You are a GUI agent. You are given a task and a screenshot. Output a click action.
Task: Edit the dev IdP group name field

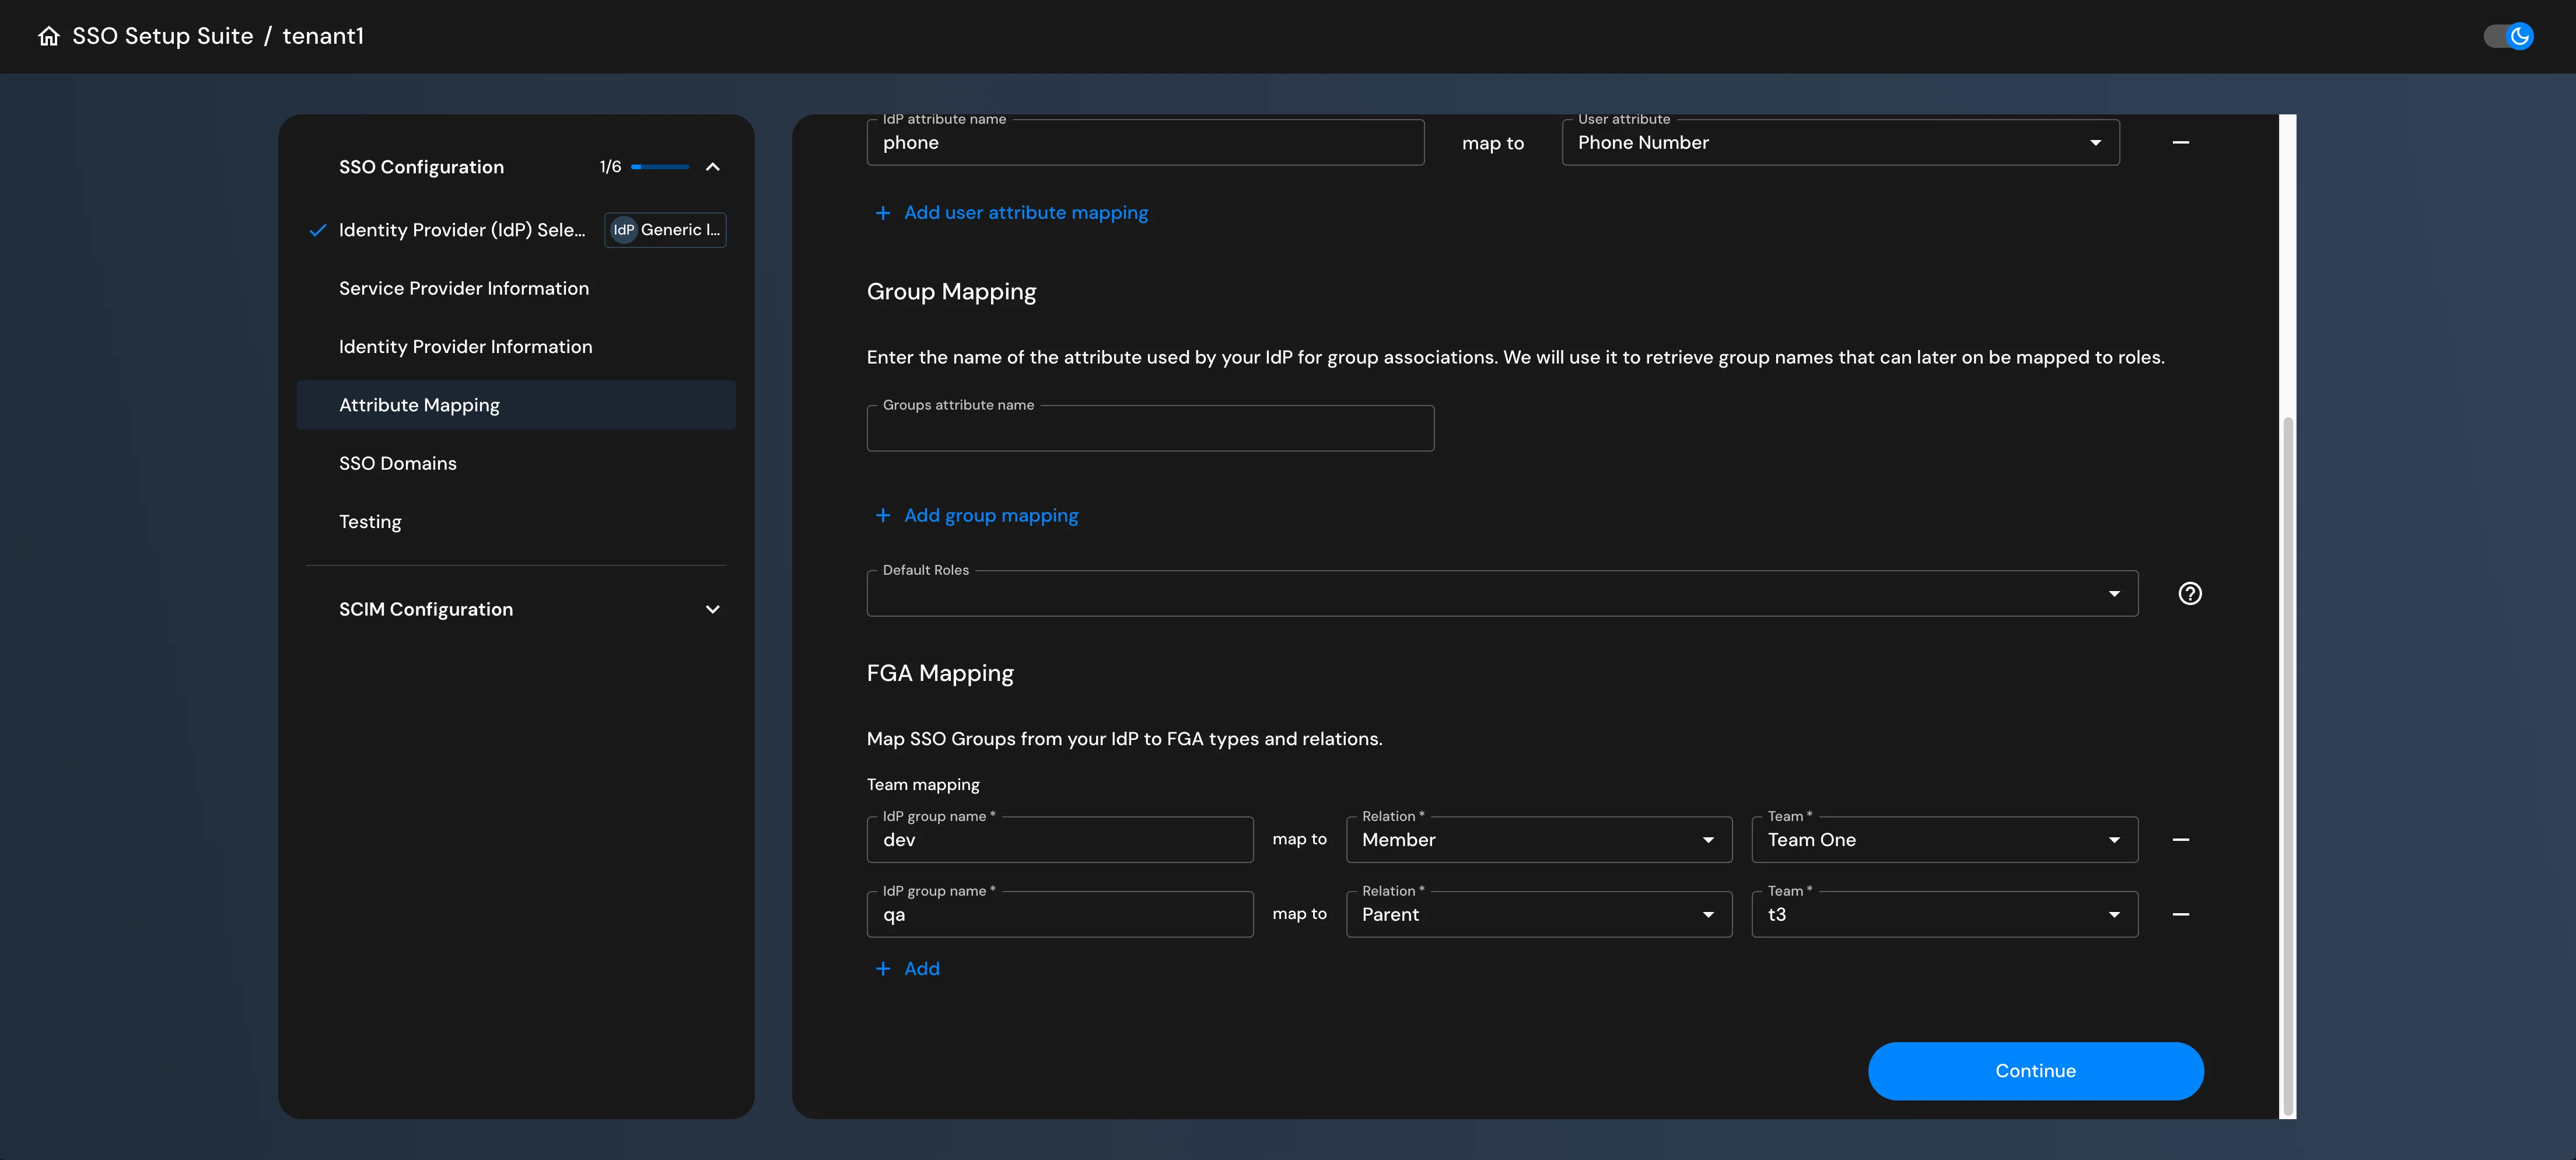1060,840
